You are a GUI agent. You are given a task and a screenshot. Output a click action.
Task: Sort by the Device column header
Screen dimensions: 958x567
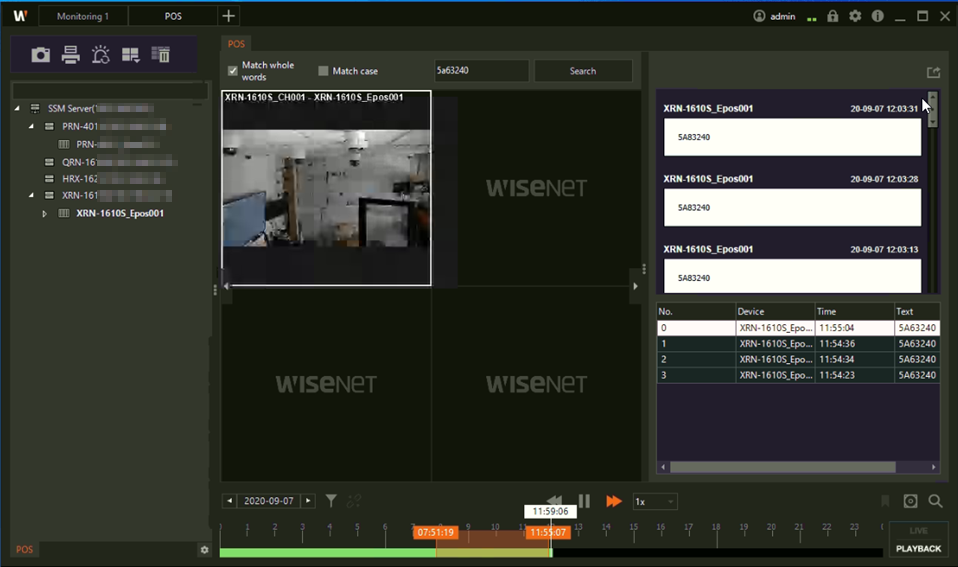[775, 312]
